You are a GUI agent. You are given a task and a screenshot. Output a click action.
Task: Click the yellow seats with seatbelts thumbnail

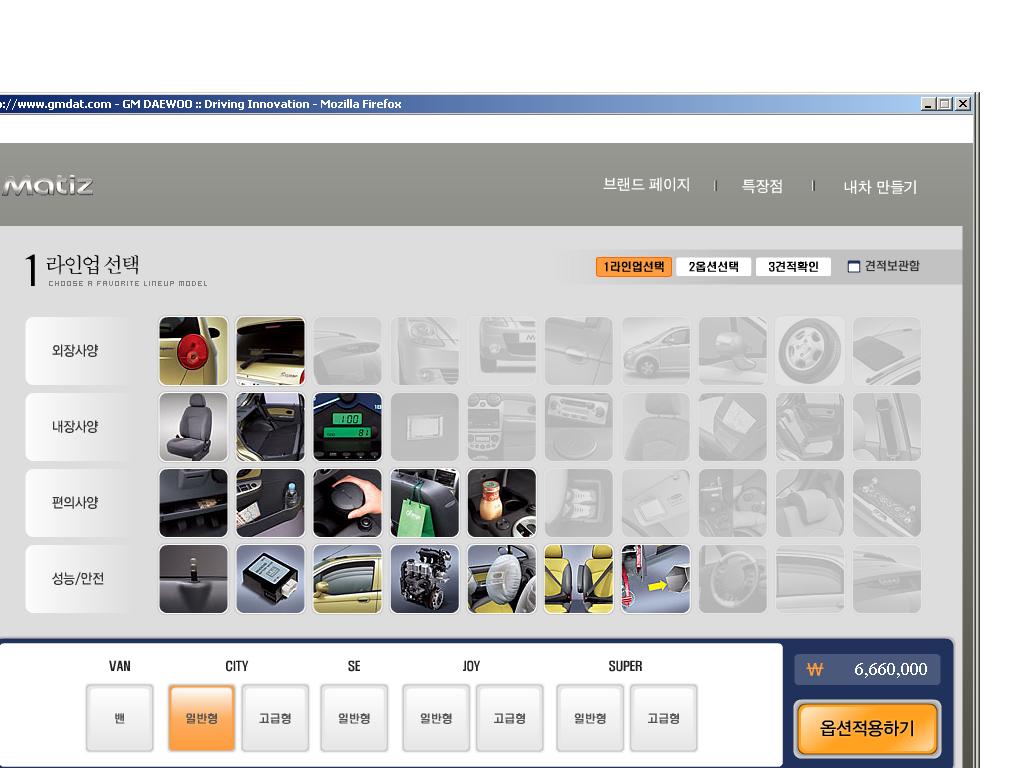578,579
